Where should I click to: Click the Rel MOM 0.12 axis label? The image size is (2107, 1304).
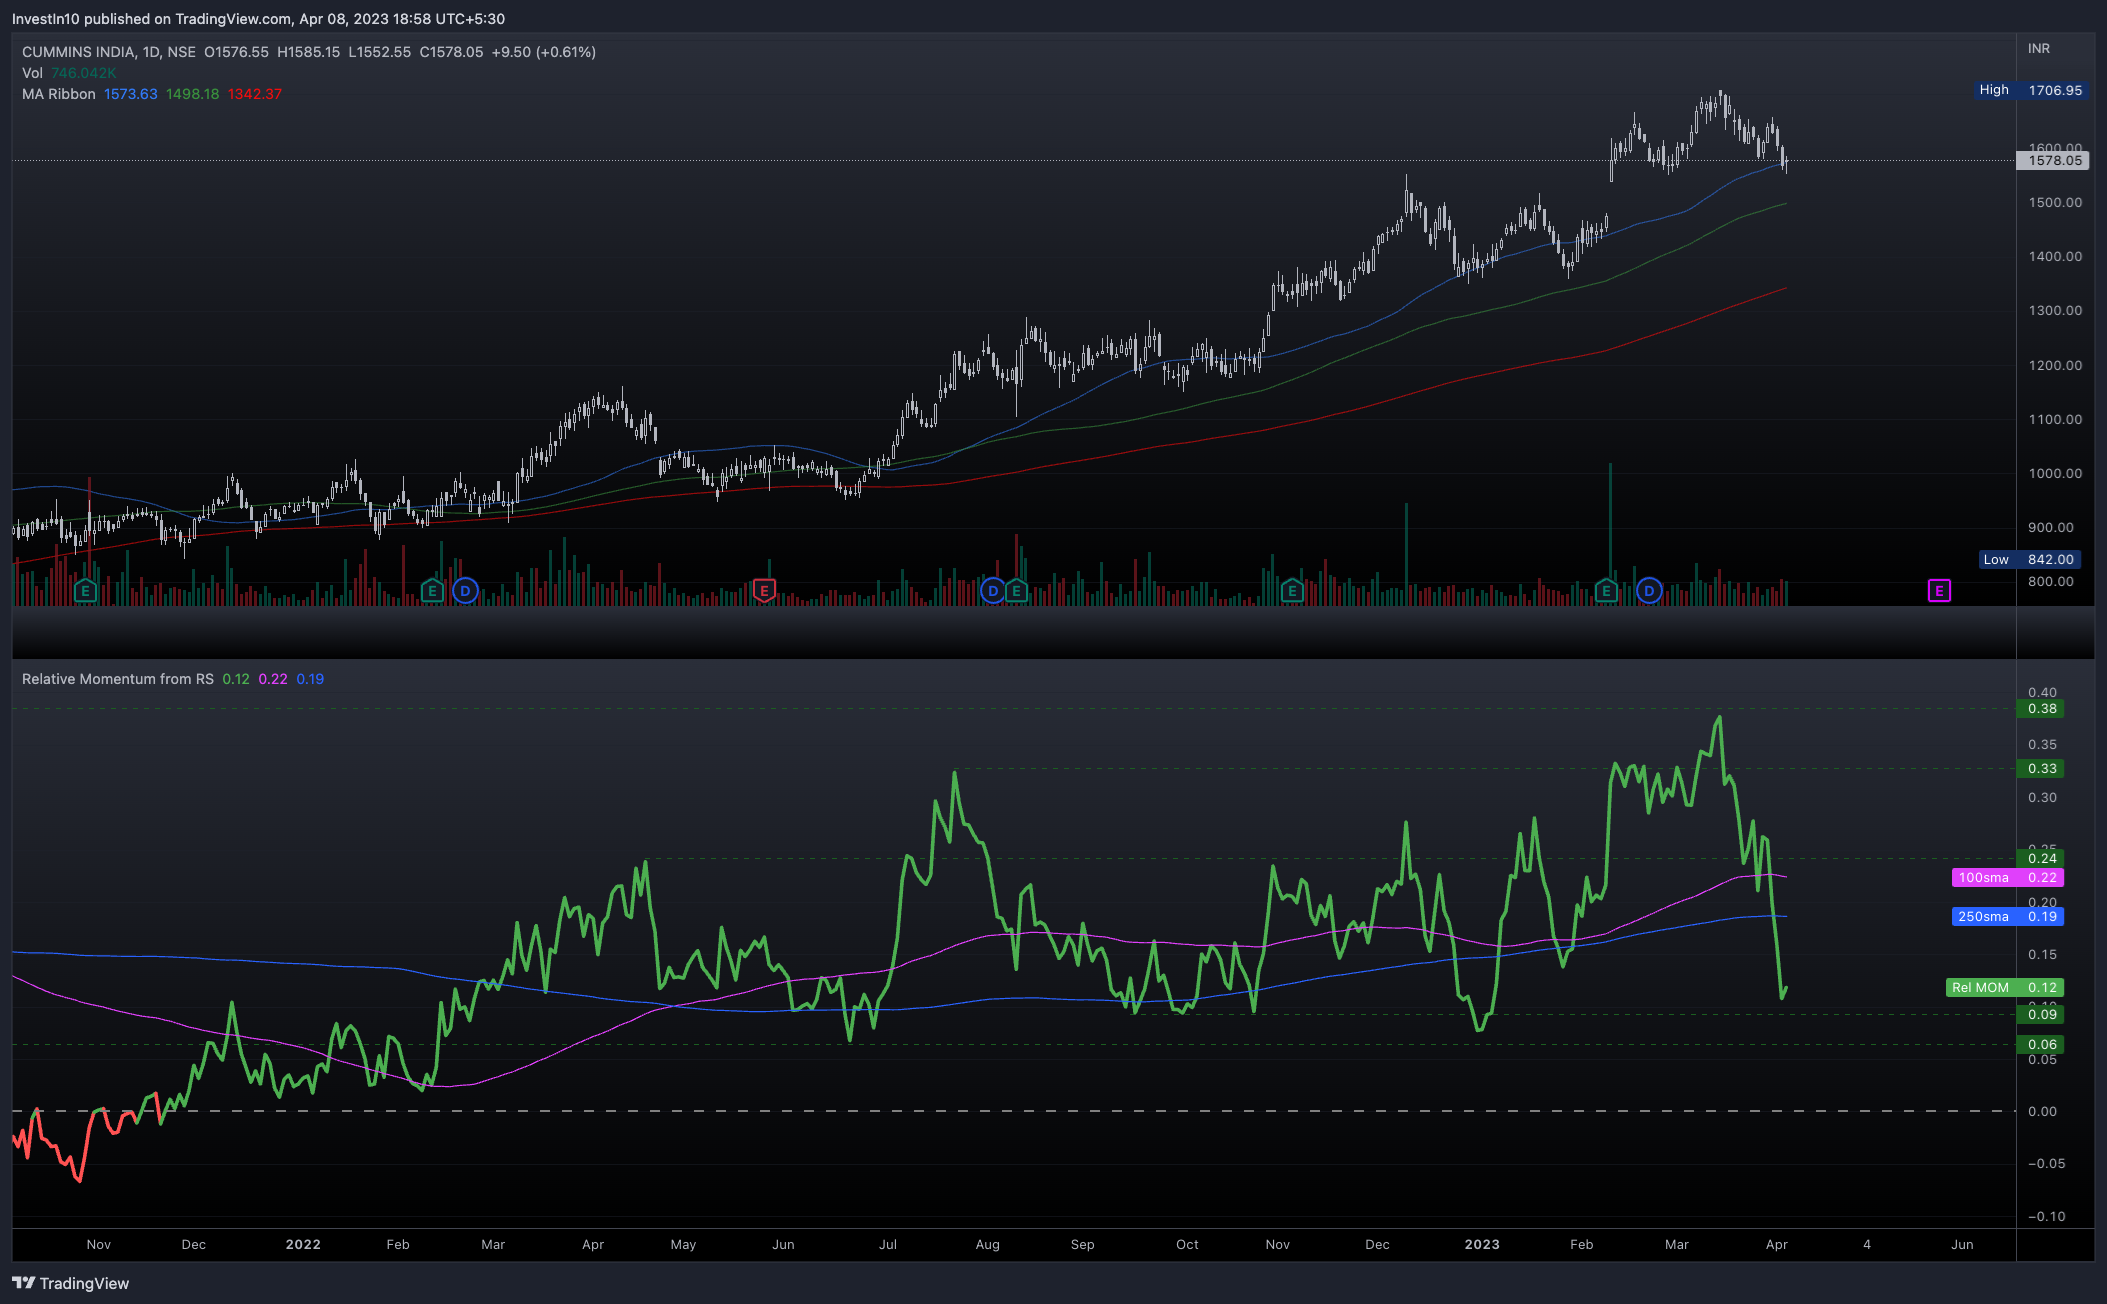coord(2005,988)
